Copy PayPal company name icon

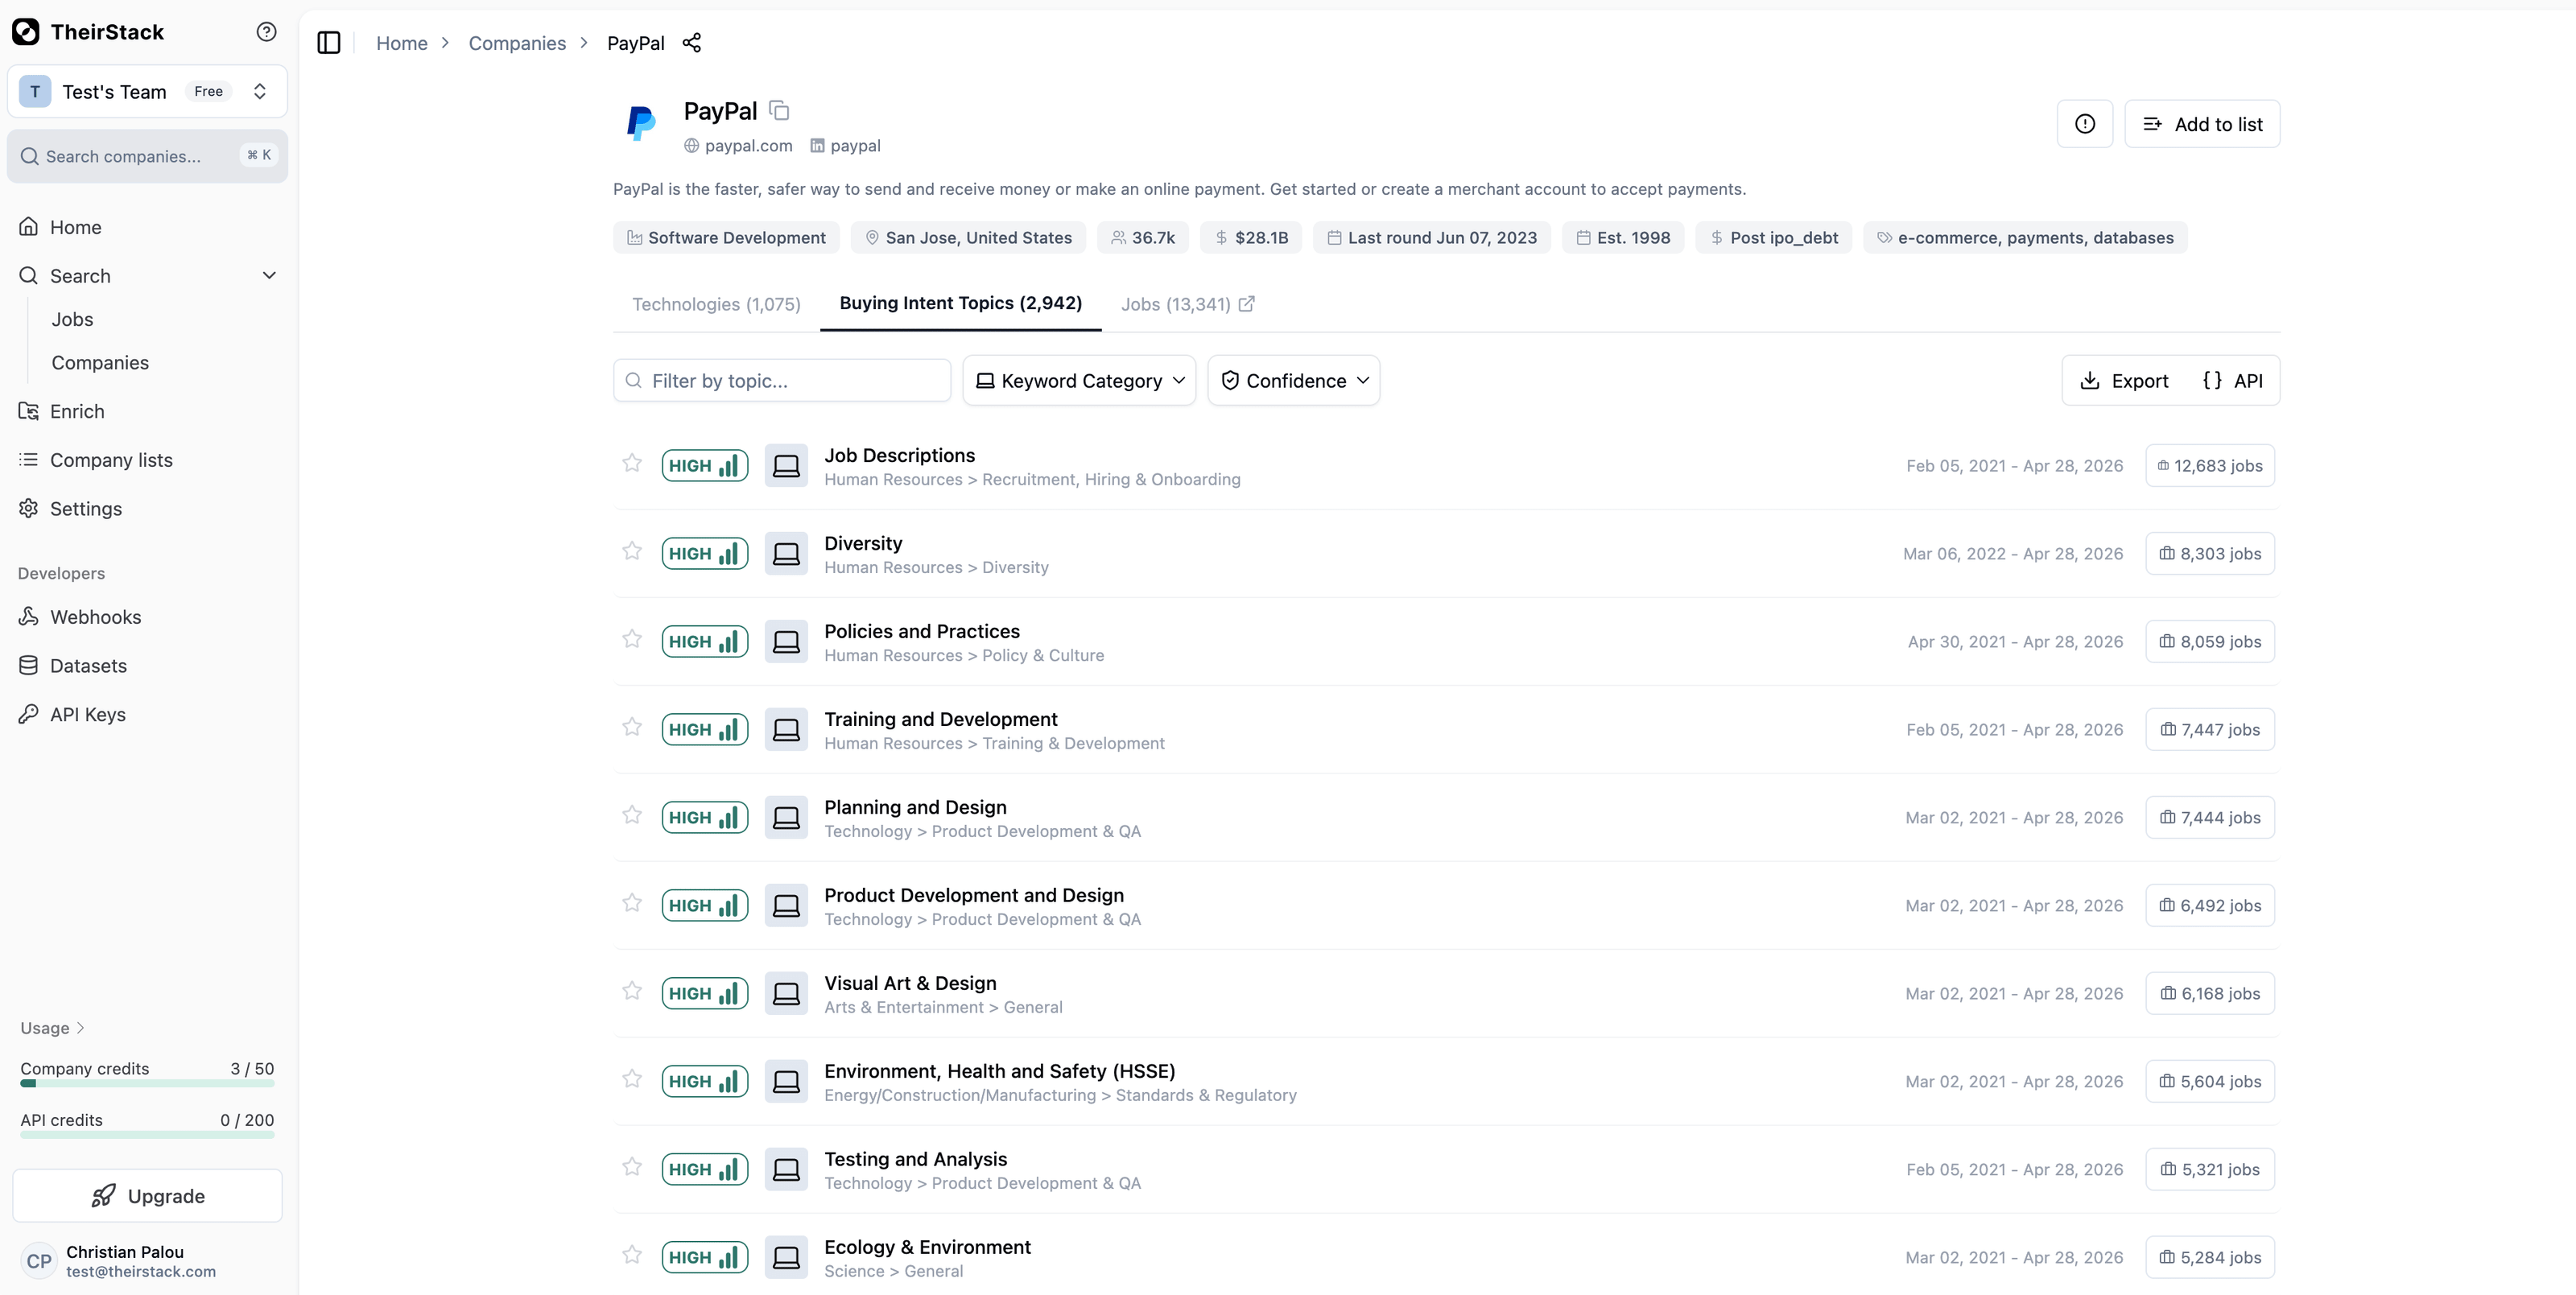(x=779, y=111)
